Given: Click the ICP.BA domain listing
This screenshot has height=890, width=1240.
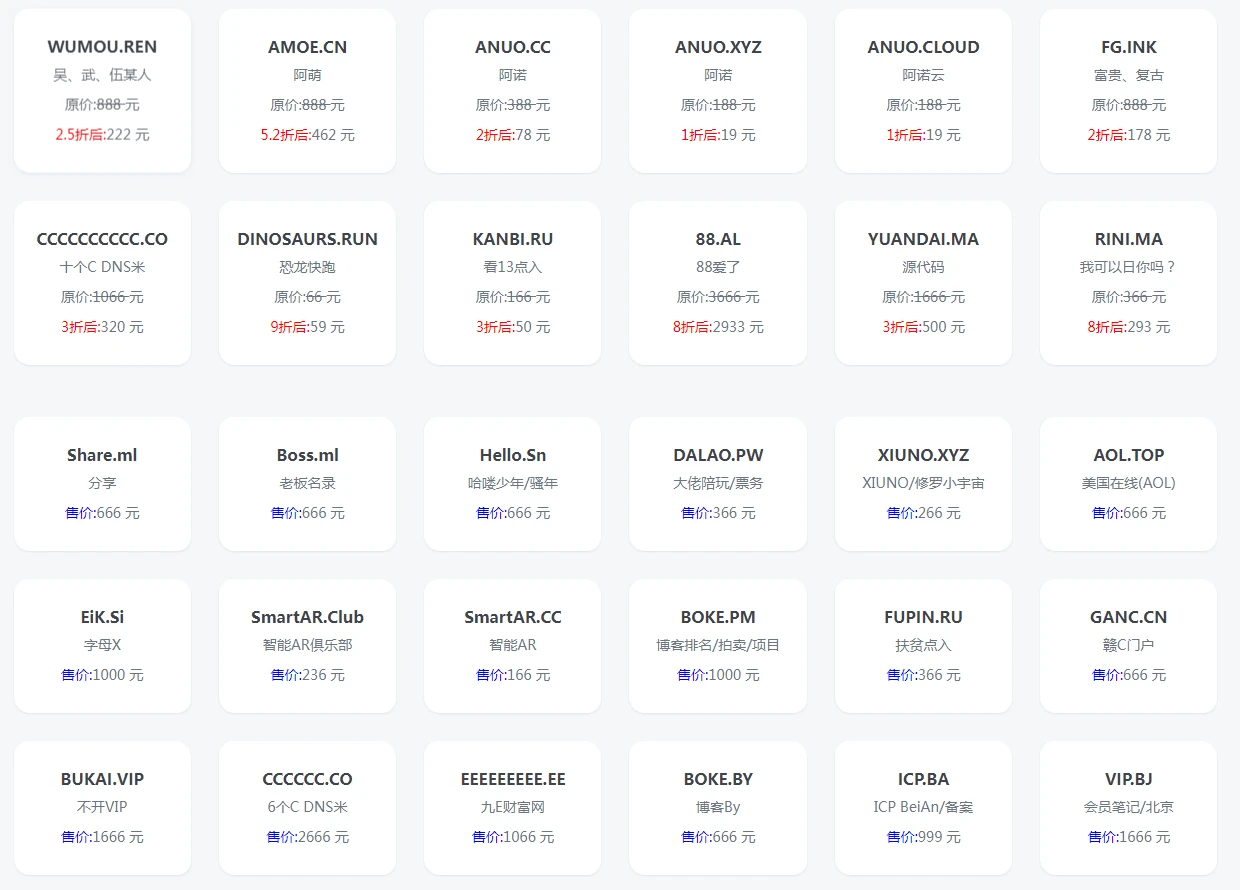Looking at the screenshot, I should (923, 808).
